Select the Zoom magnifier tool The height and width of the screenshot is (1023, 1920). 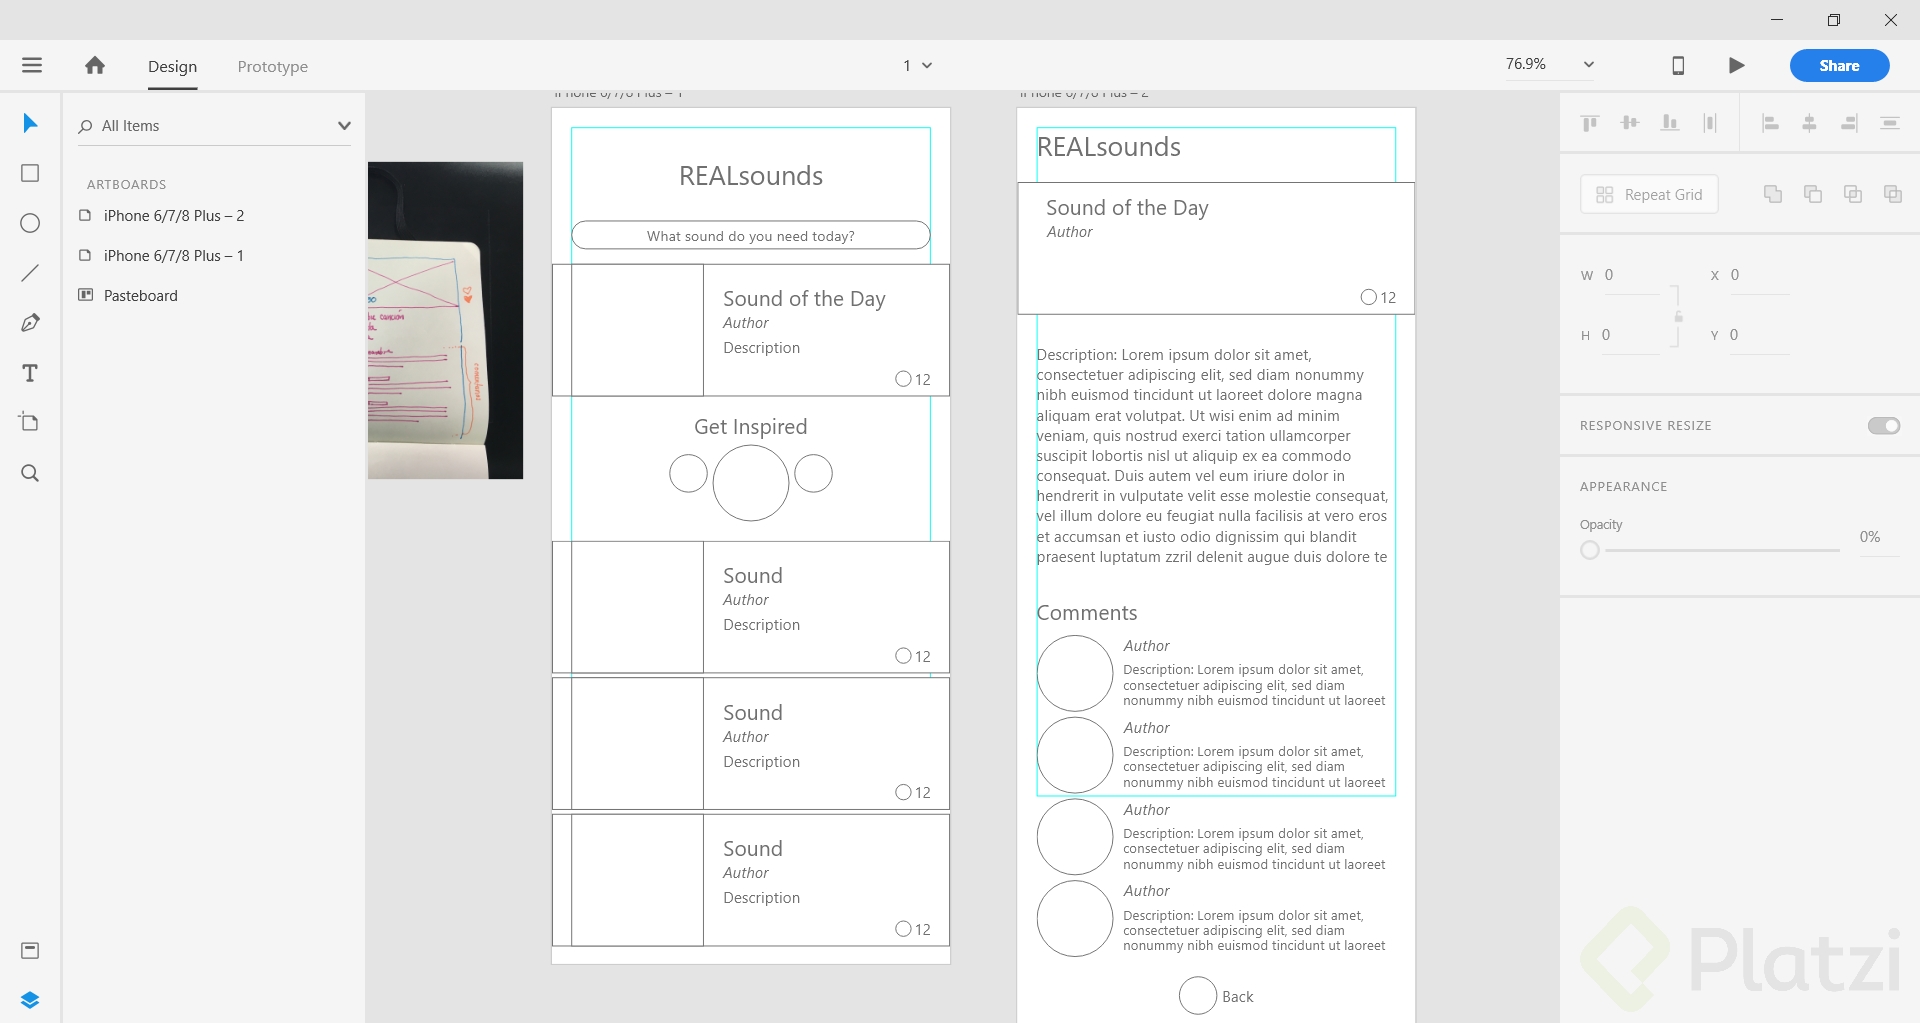(x=30, y=473)
